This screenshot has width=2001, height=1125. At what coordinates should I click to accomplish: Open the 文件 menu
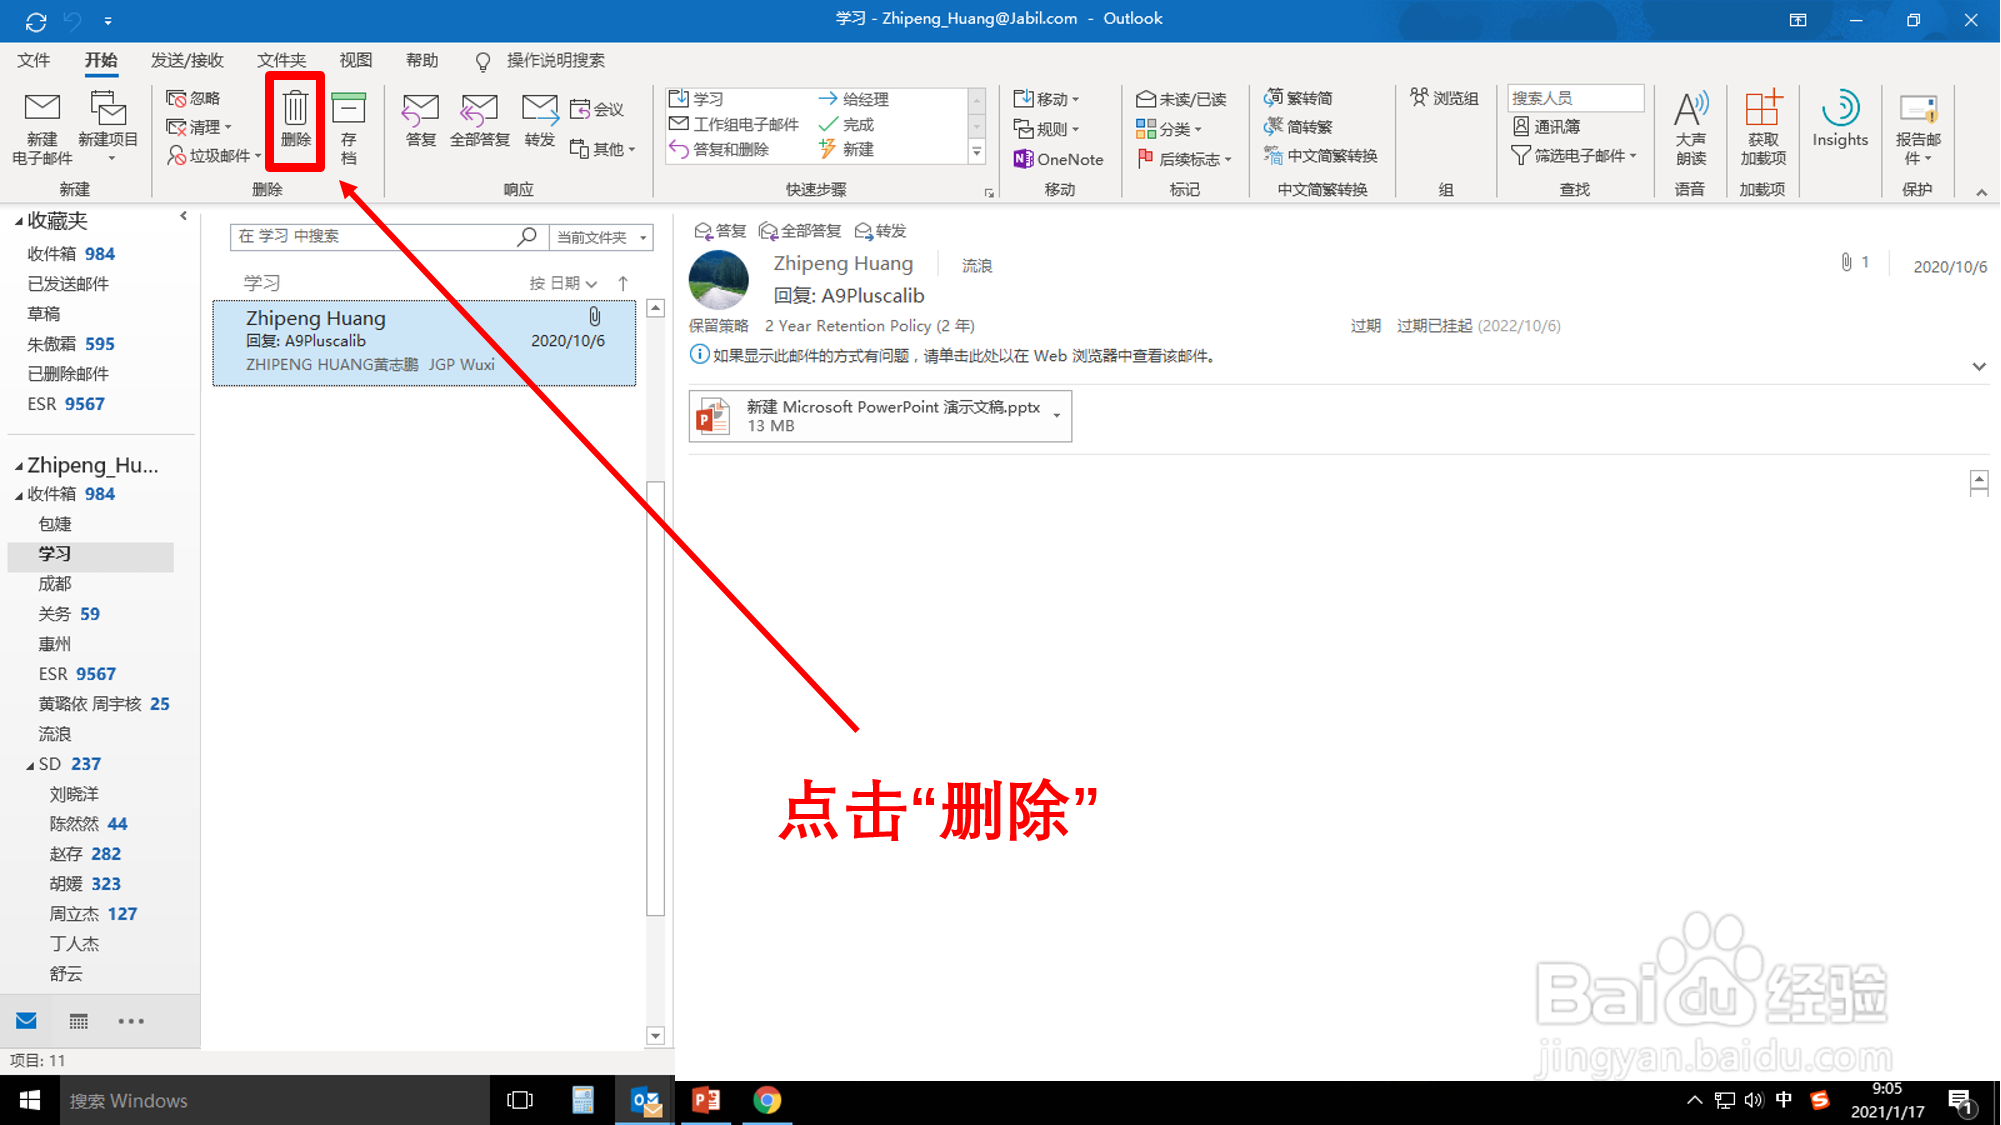tap(33, 60)
